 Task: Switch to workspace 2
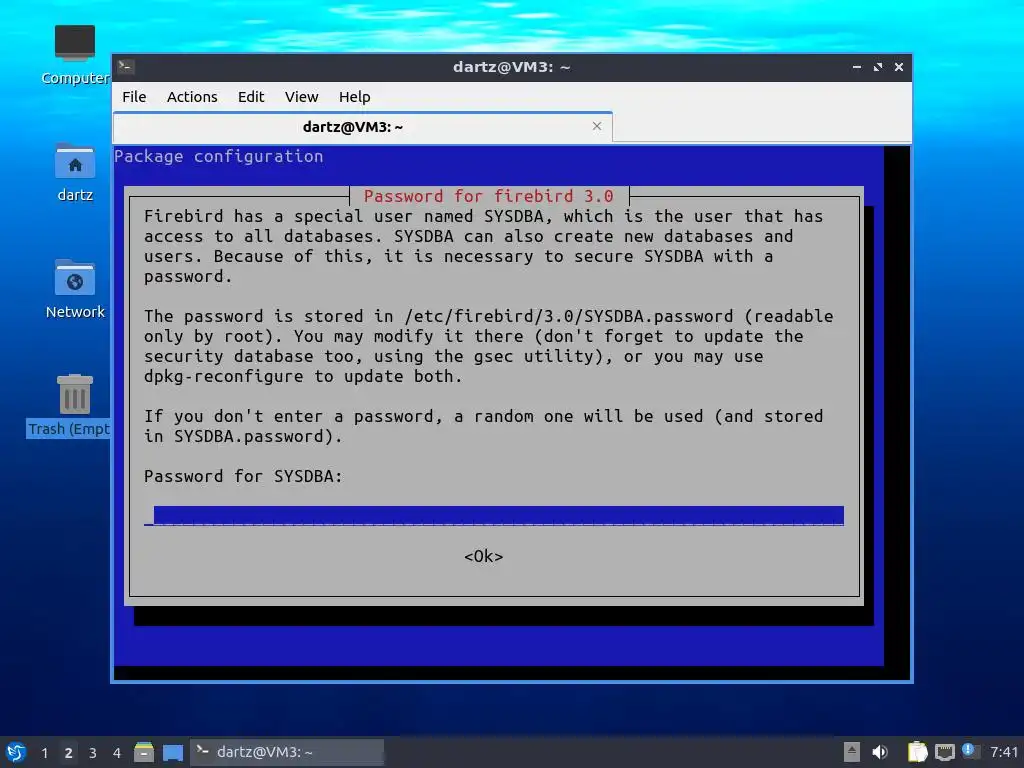tap(69, 753)
